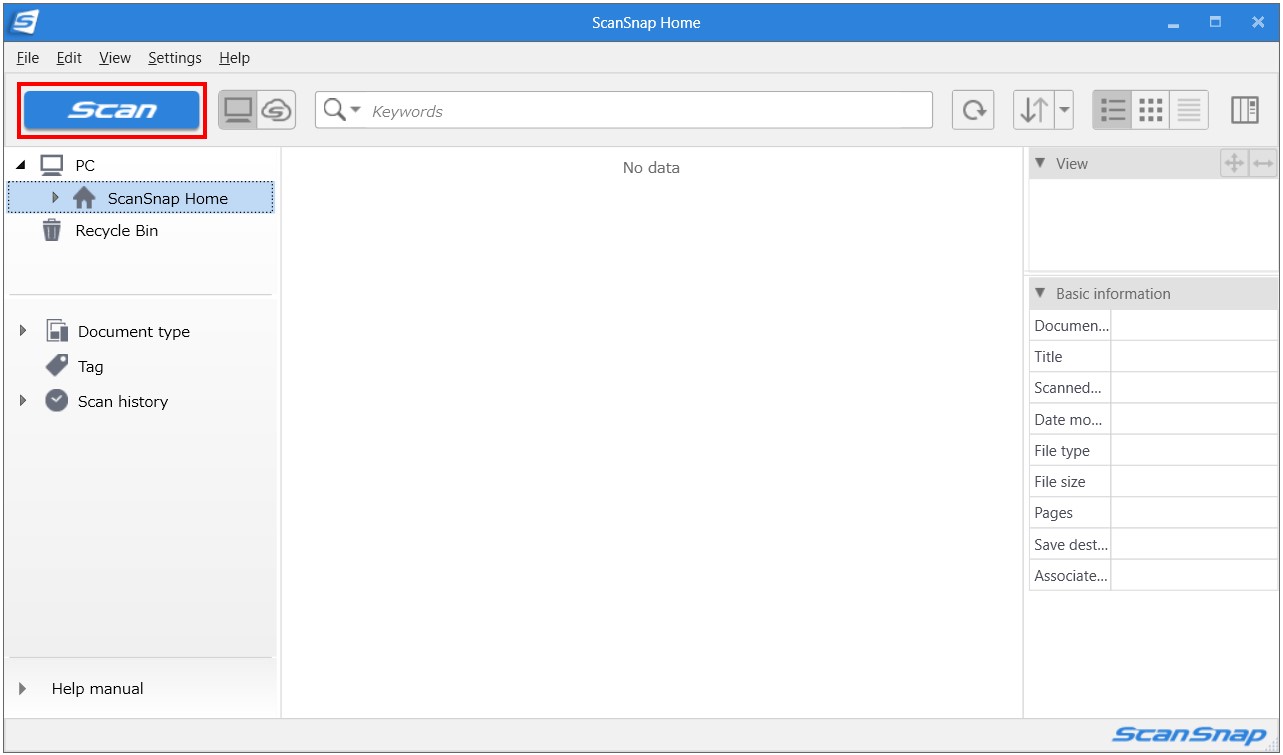Viewport: 1283px width, 755px height.
Task: Click the Document type icon
Action: coord(57,331)
